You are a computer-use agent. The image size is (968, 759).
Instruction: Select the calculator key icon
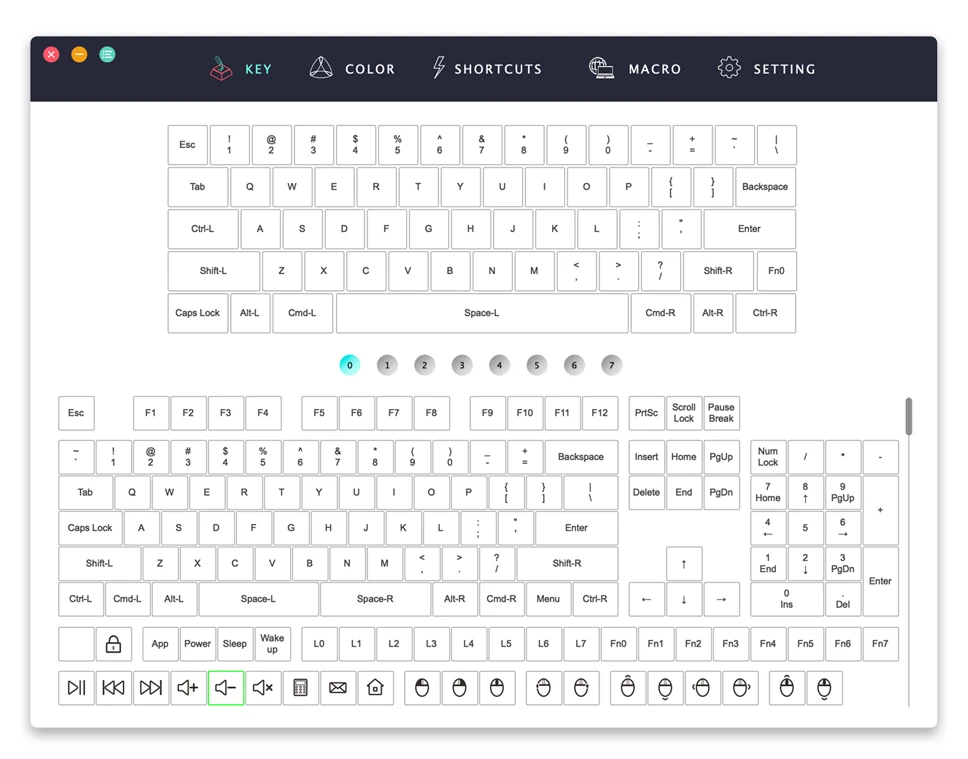click(301, 687)
